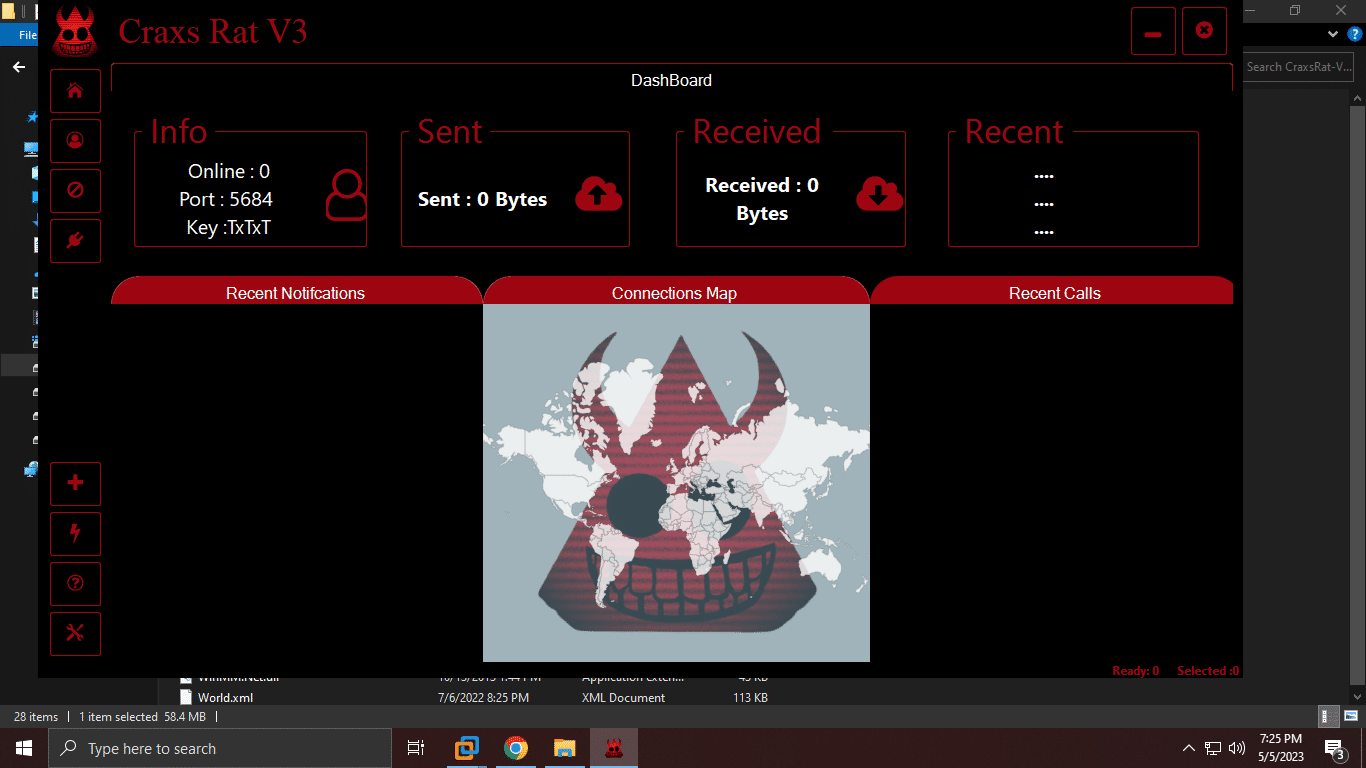Screen dimensions: 1366x768
Task: Click the Search CraxsRat box in Explorer
Action: (x=1298, y=67)
